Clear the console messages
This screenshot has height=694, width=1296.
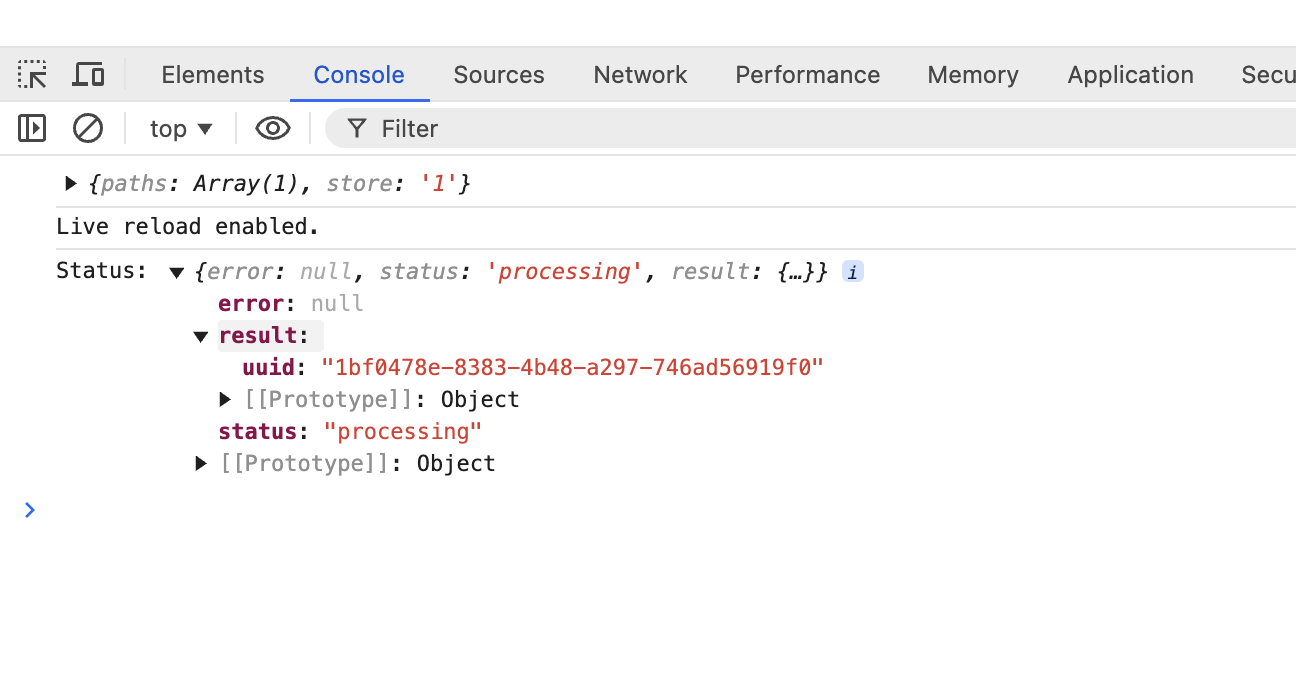(x=87, y=128)
